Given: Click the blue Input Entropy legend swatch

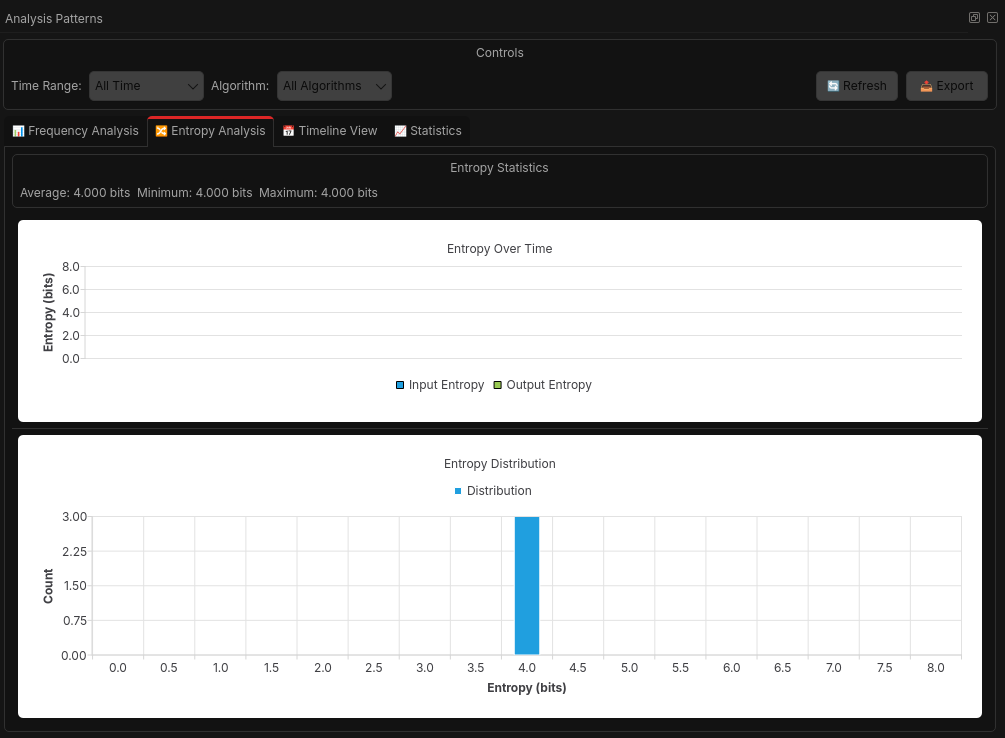Looking at the screenshot, I should click(x=400, y=385).
